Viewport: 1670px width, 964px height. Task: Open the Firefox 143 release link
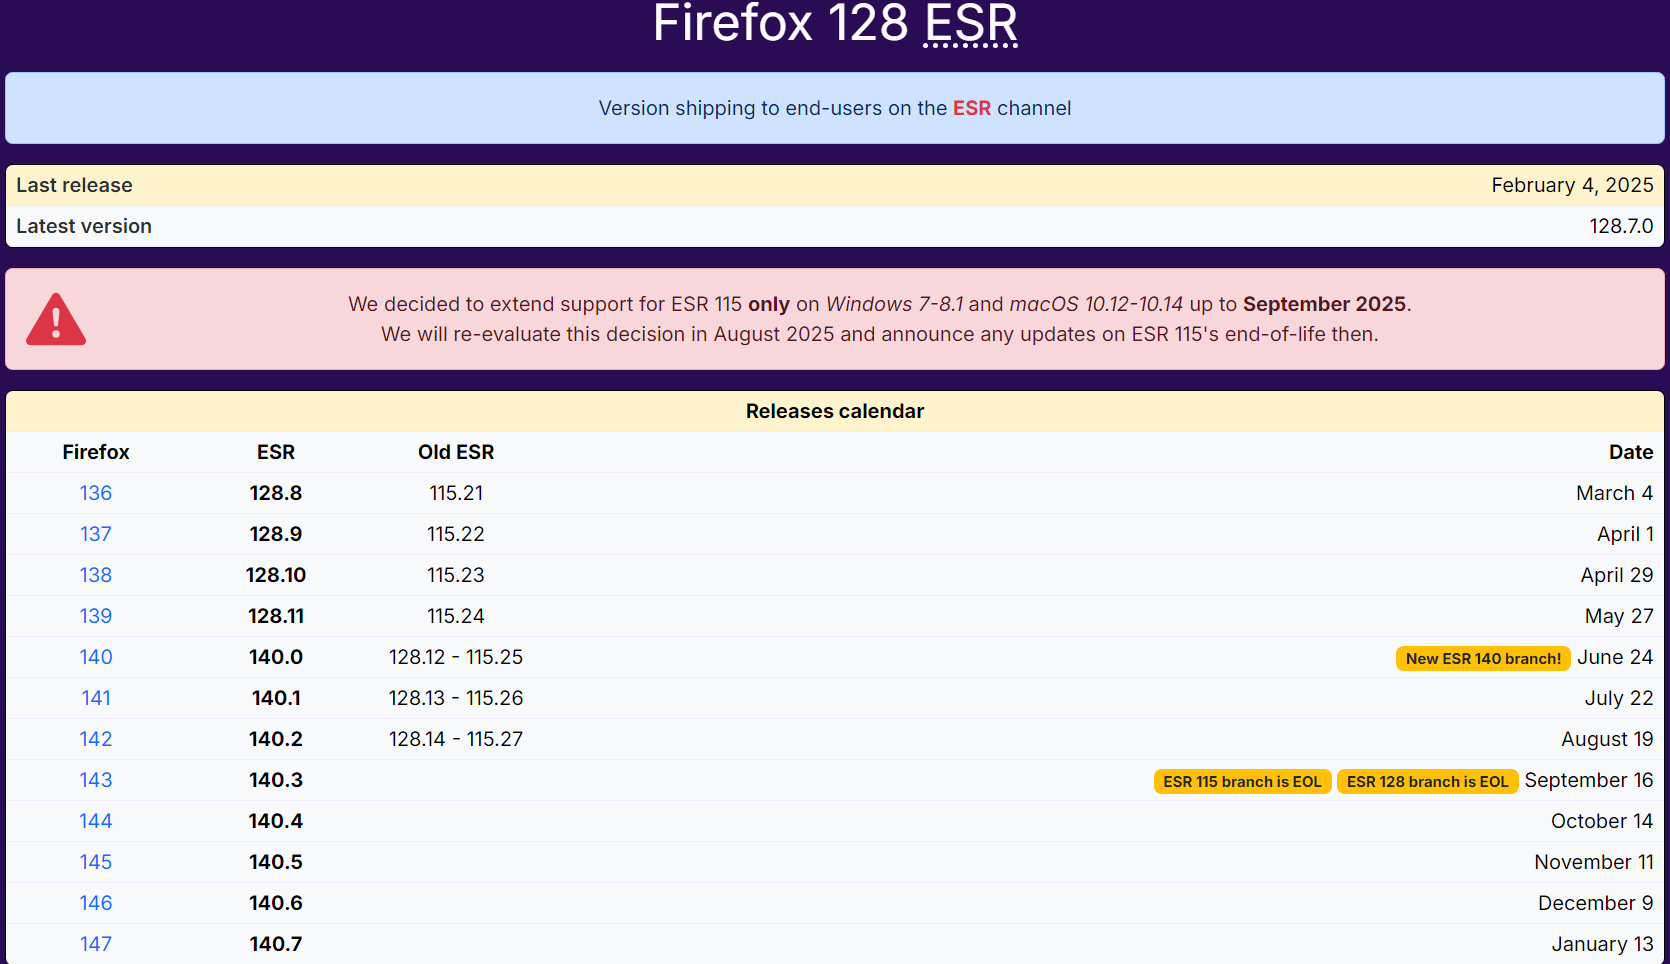tap(96, 780)
